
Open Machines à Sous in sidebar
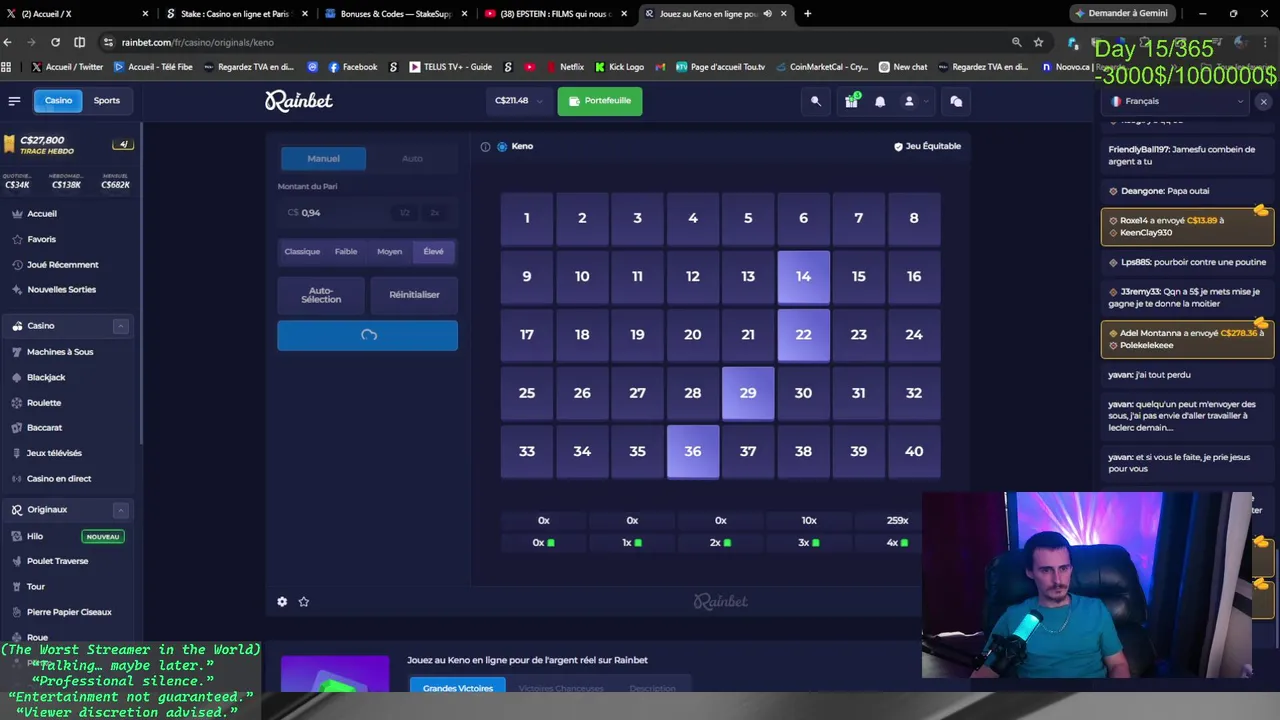pos(60,352)
